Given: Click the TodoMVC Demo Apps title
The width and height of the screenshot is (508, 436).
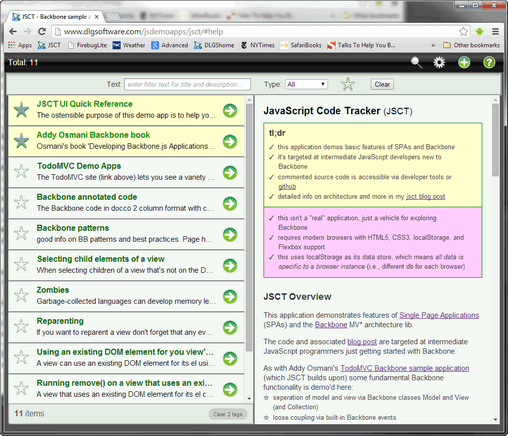Looking at the screenshot, I should [79, 166].
